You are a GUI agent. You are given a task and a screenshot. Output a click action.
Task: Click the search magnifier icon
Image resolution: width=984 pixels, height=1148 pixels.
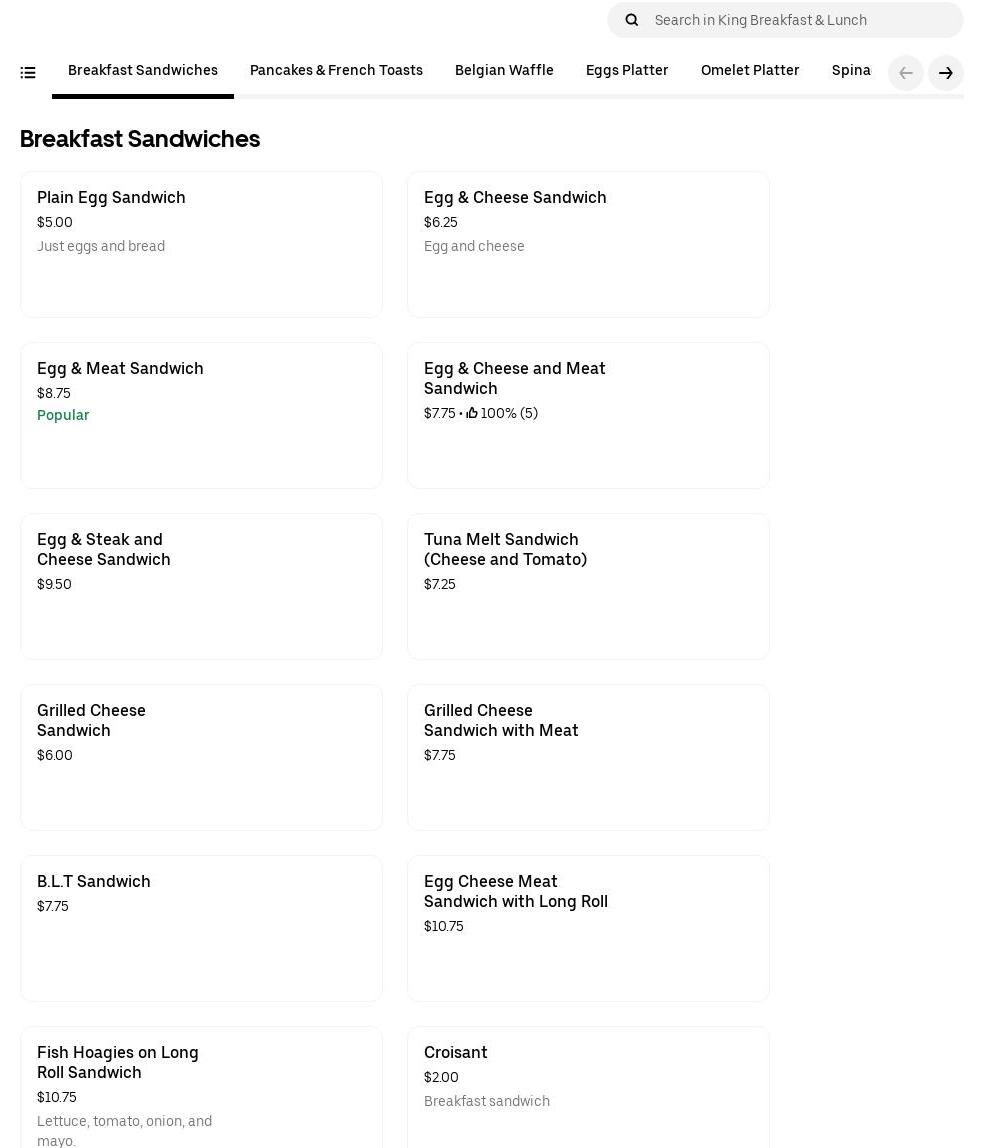coord(632,20)
